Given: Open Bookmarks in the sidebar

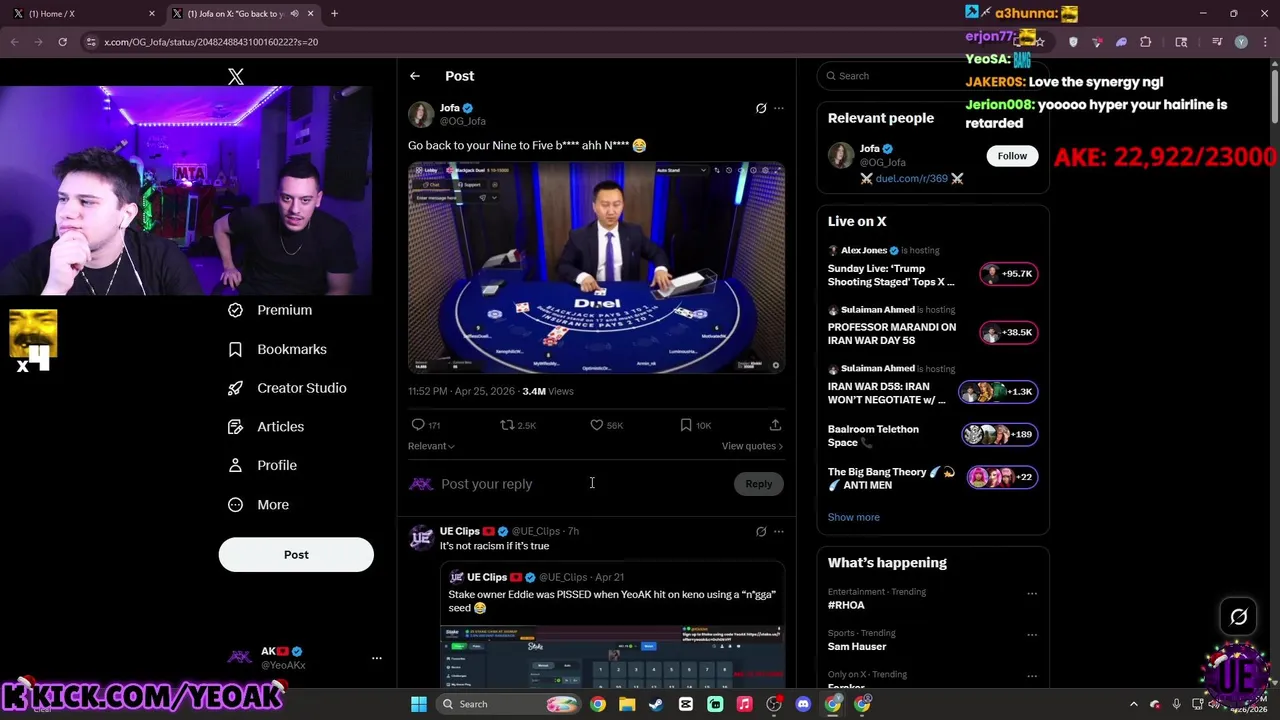Looking at the screenshot, I should pyautogui.click(x=278, y=349).
